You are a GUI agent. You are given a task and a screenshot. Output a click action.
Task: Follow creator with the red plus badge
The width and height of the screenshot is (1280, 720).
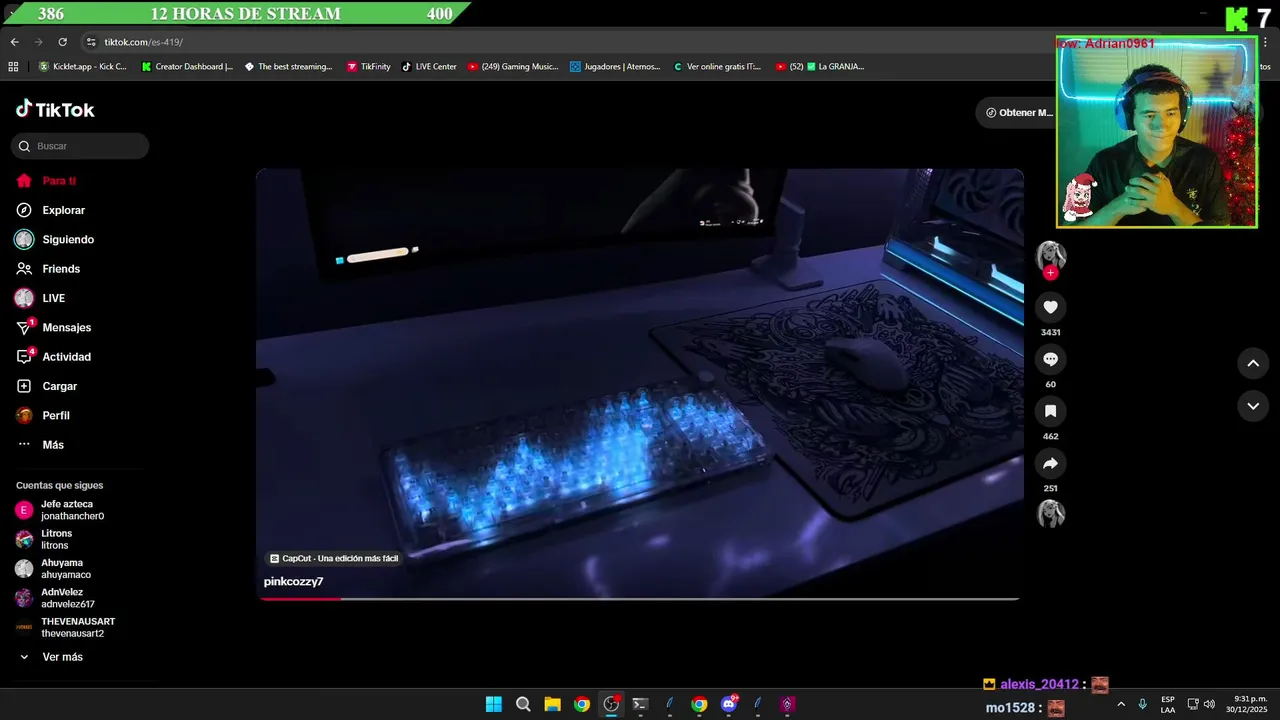pos(1050,273)
